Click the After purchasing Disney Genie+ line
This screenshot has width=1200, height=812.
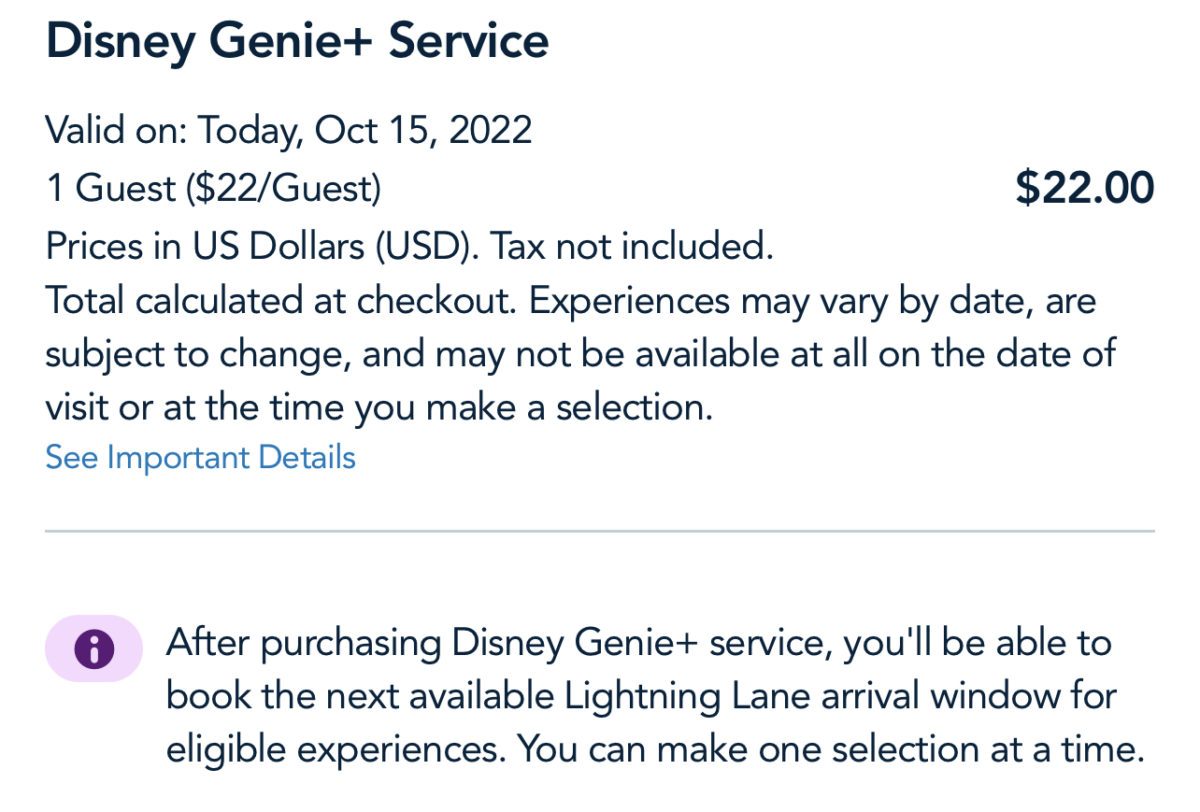640,642
